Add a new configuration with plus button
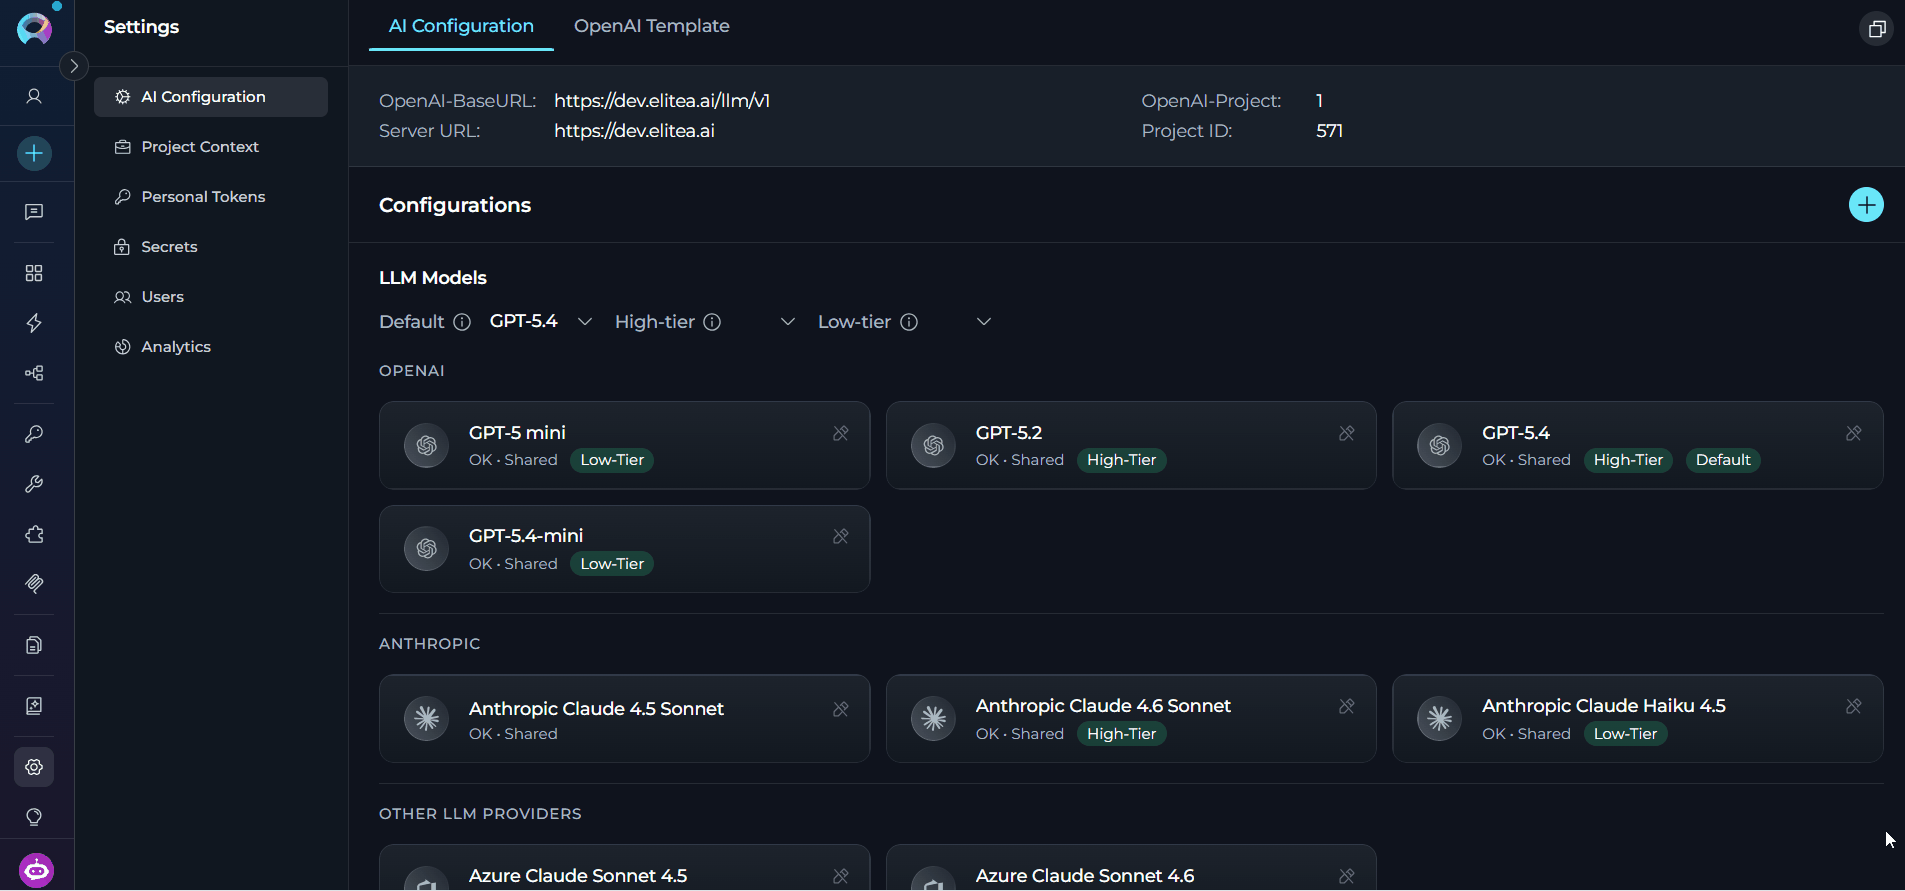Image resolution: width=1905 pixels, height=891 pixels. [x=1866, y=205]
